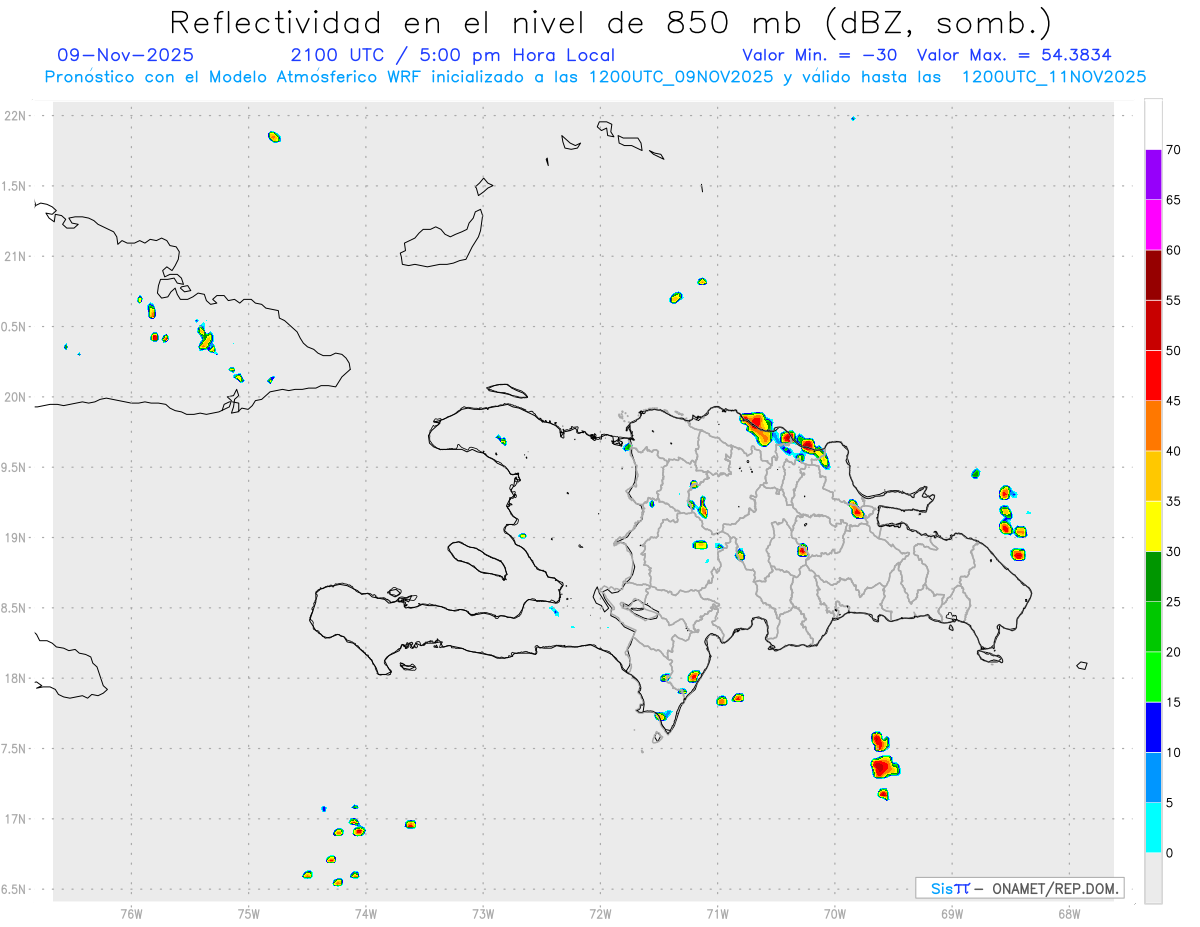This screenshot has width=1200, height=927.
Task: Click the light blue 5–10 dBZ colorbar segment
Action: pyautogui.click(x=1153, y=778)
